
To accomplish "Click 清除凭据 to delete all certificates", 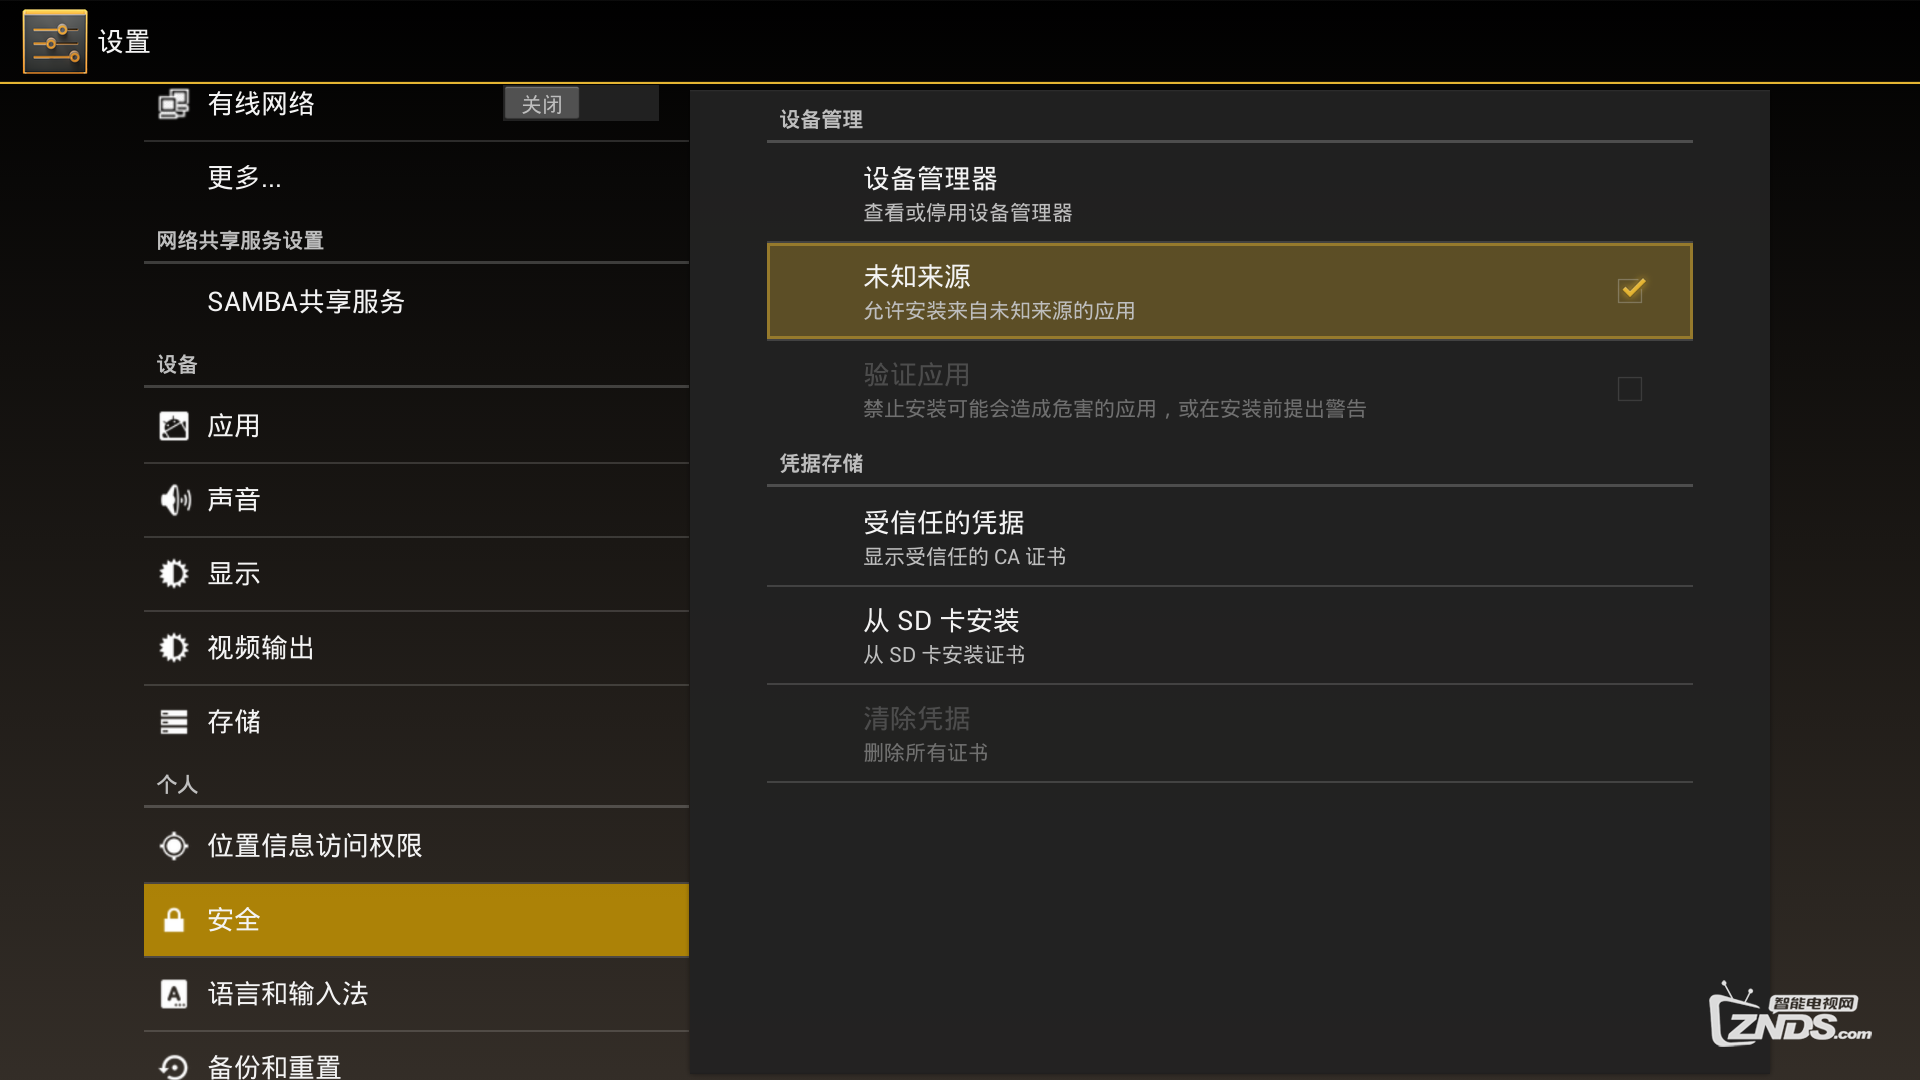I will (1230, 733).
